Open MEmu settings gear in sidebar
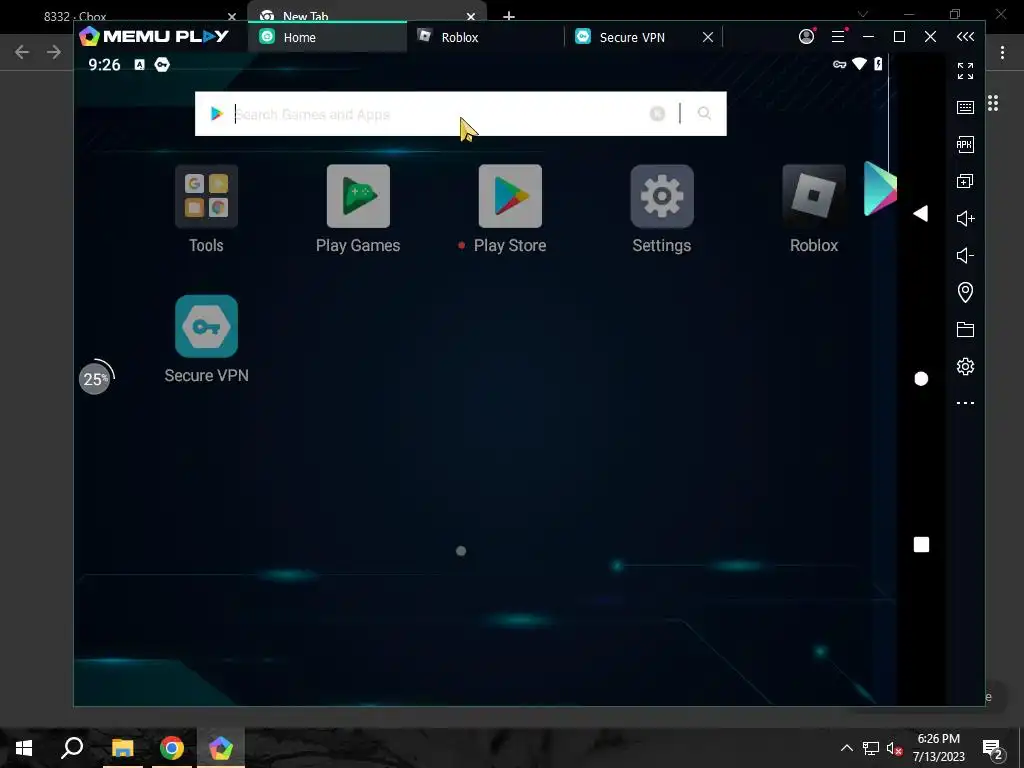This screenshot has height=768, width=1024. 965,366
